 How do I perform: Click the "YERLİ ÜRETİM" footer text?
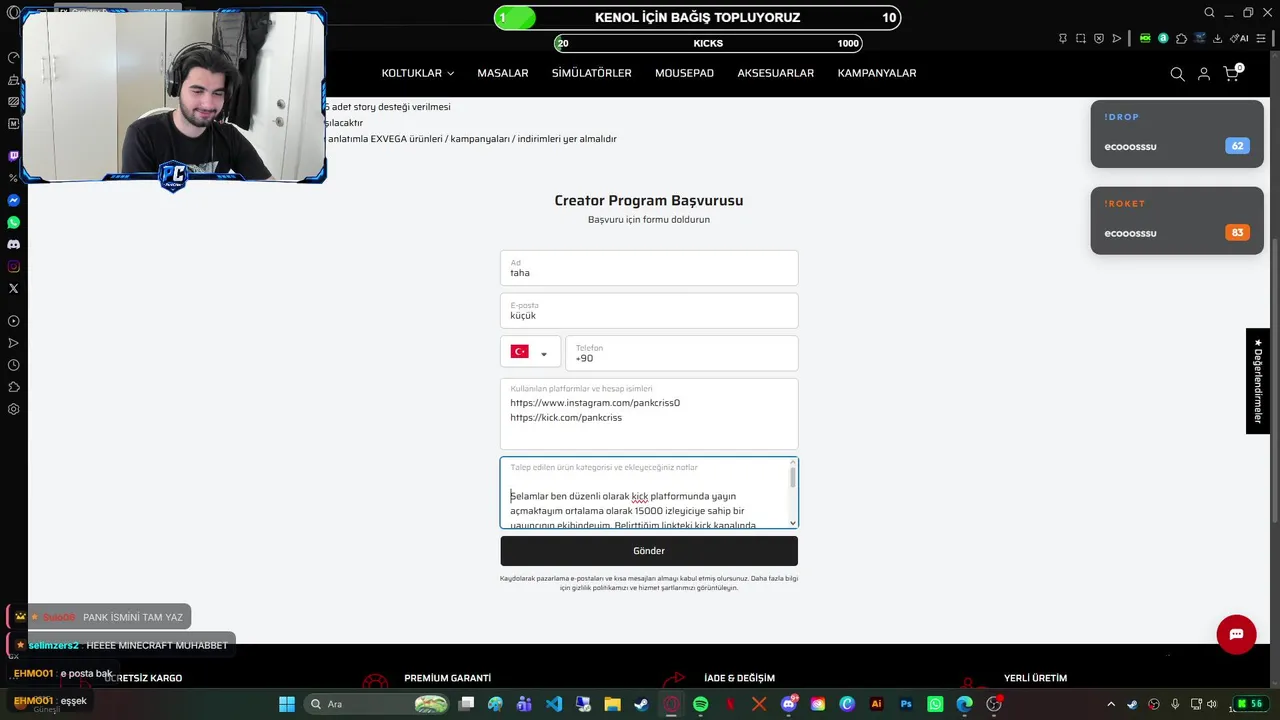click(1036, 678)
